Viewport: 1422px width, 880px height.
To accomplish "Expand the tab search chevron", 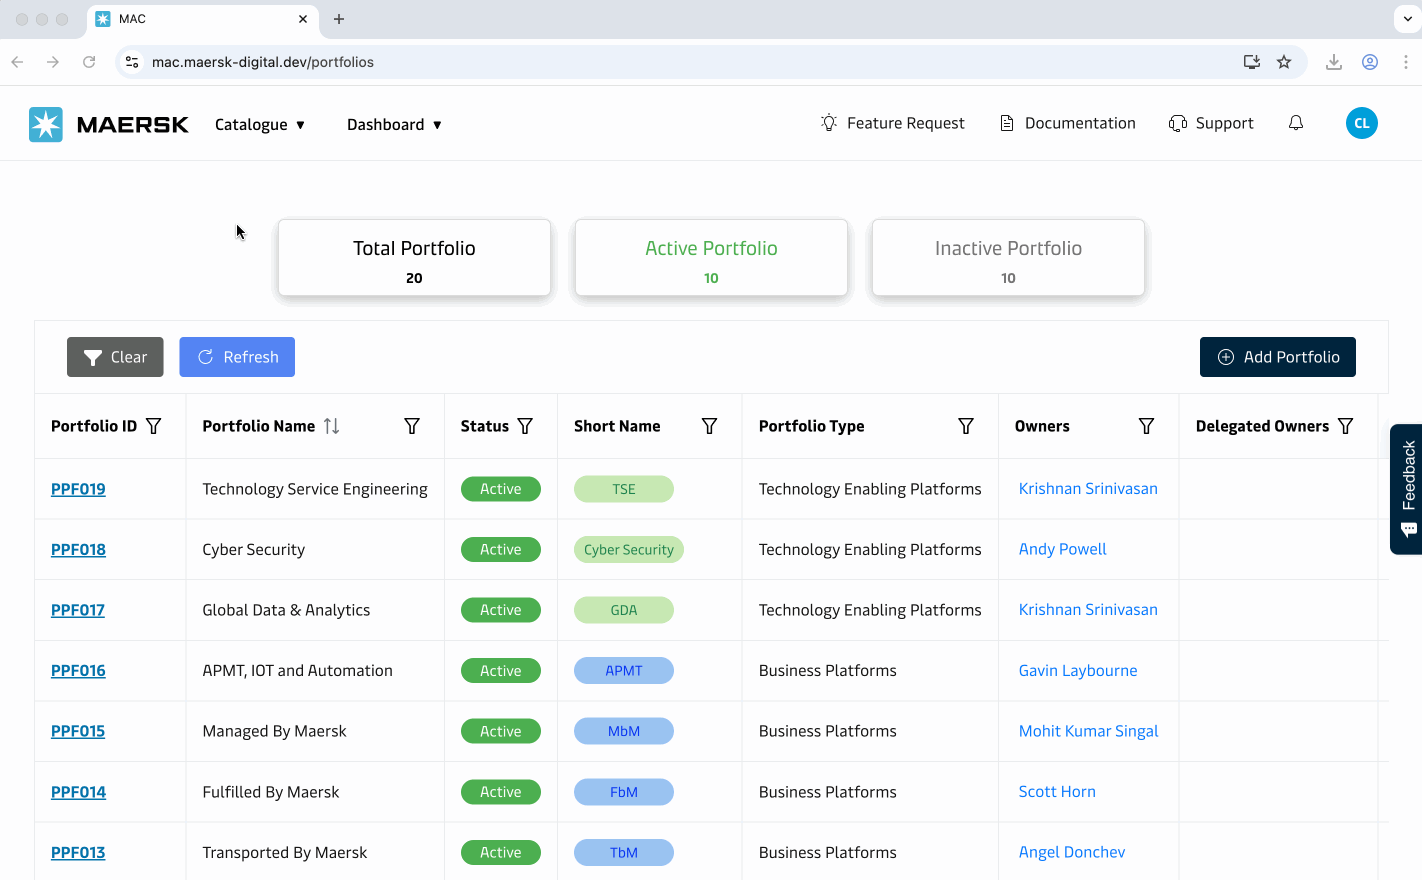I will [1407, 19].
